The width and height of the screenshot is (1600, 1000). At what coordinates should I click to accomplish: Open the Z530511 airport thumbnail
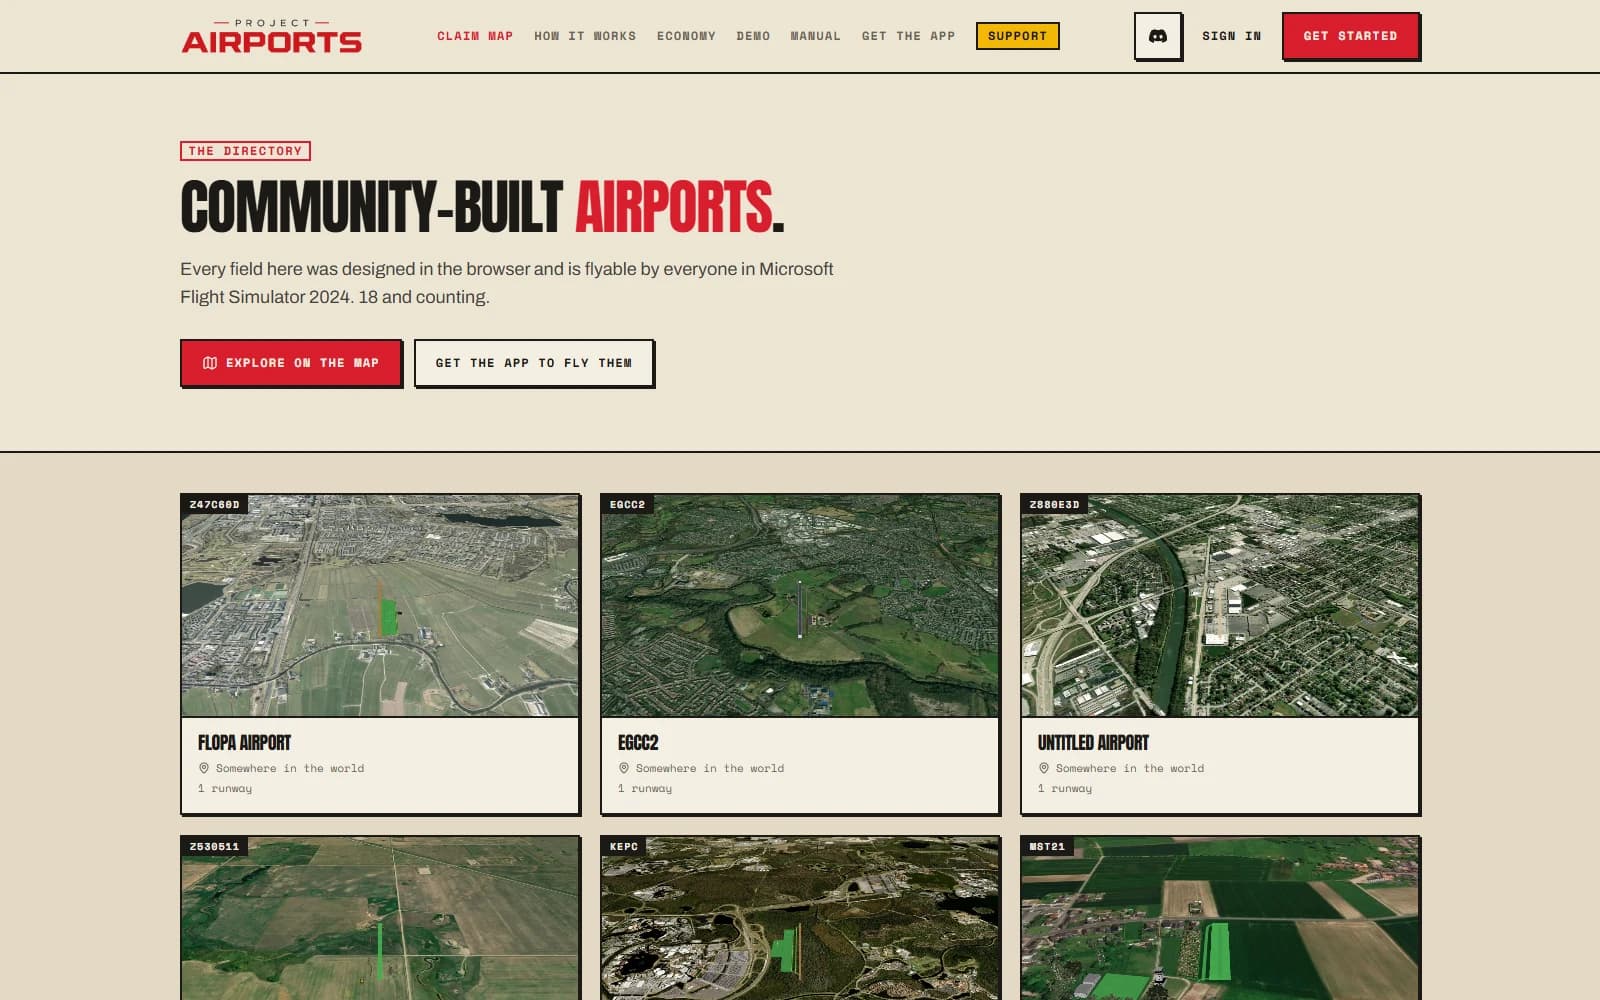point(380,918)
